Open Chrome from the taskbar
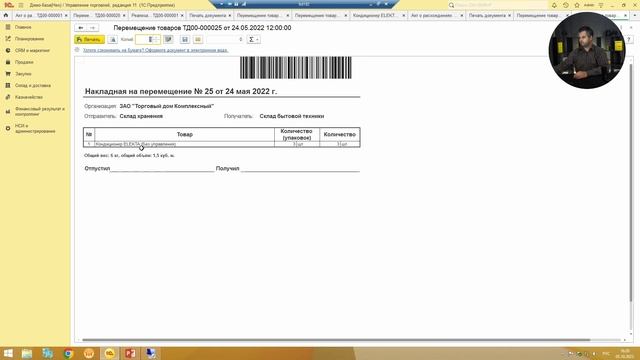 click(x=68, y=353)
